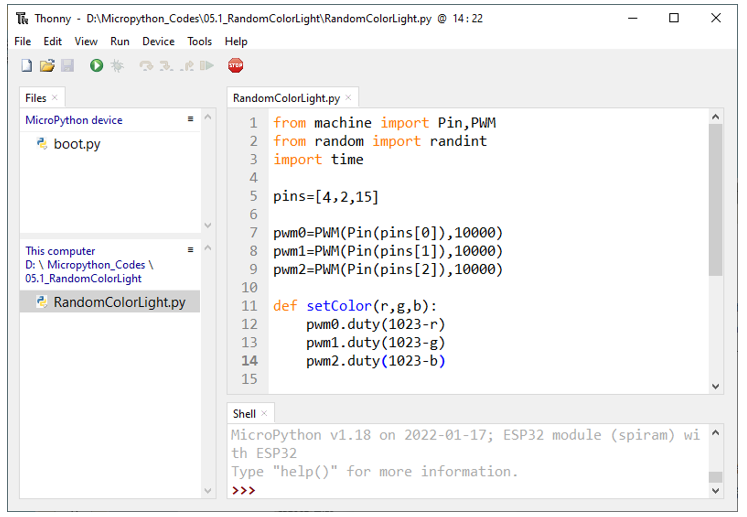The height and width of the screenshot is (517, 747).
Task: Open the Help menu
Action: point(236,41)
